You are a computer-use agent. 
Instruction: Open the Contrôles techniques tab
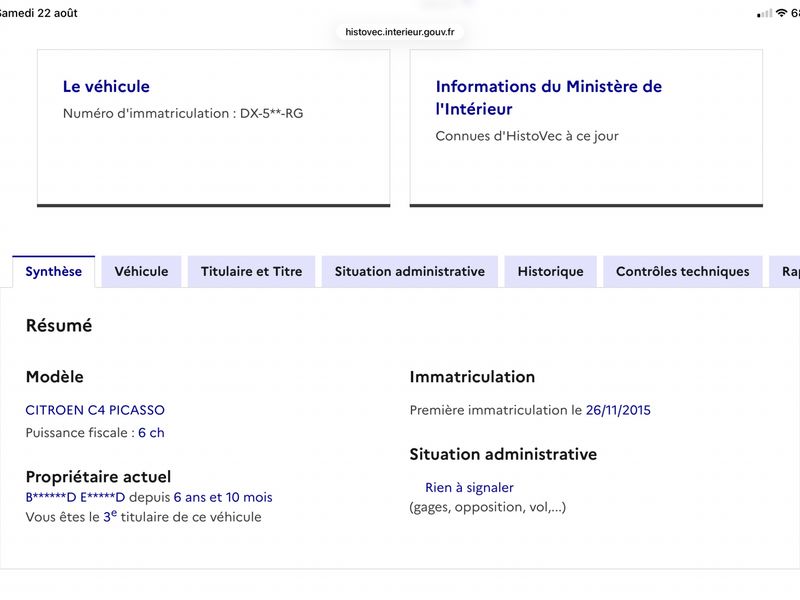click(x=683, y=271)
